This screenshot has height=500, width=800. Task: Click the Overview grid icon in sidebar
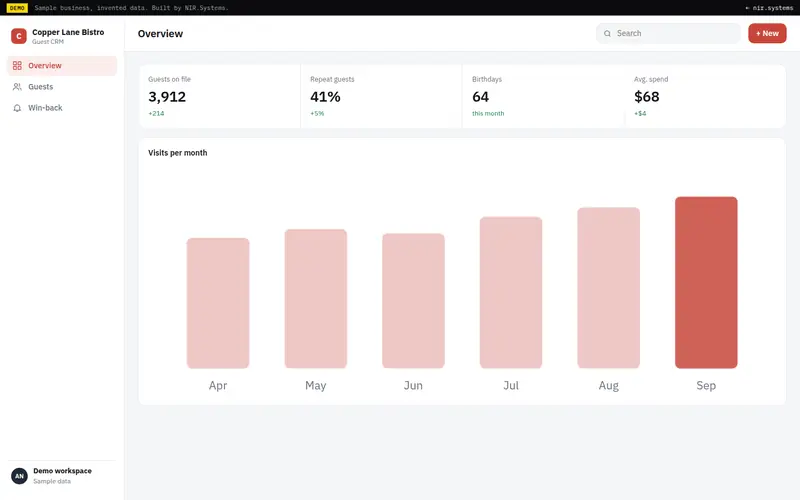[17, 65]
